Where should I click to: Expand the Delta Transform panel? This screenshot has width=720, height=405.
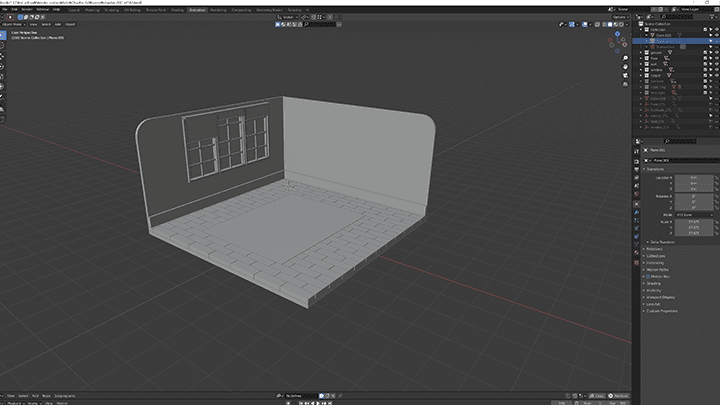663,242
